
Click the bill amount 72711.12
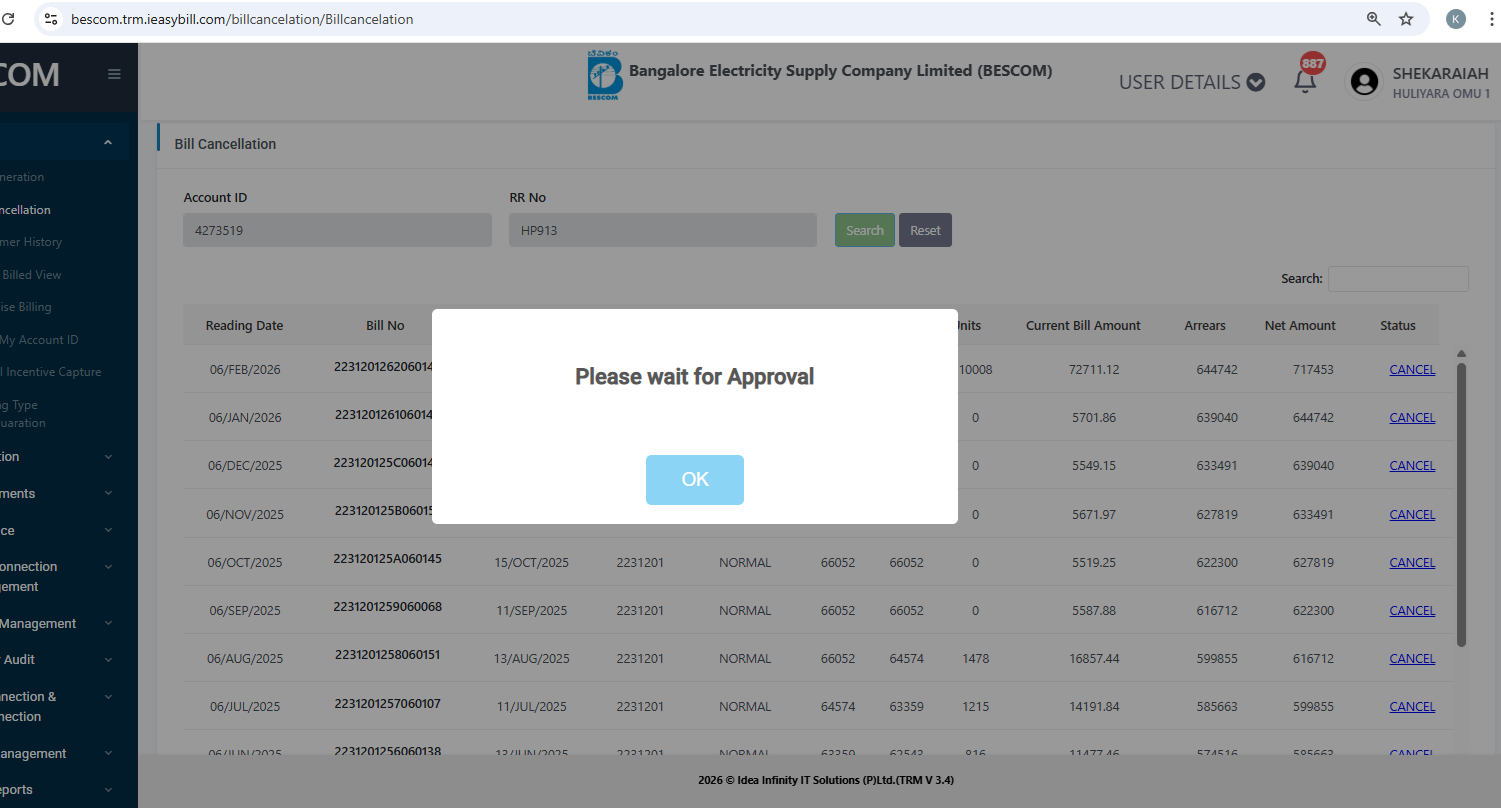coord(1094,369)
